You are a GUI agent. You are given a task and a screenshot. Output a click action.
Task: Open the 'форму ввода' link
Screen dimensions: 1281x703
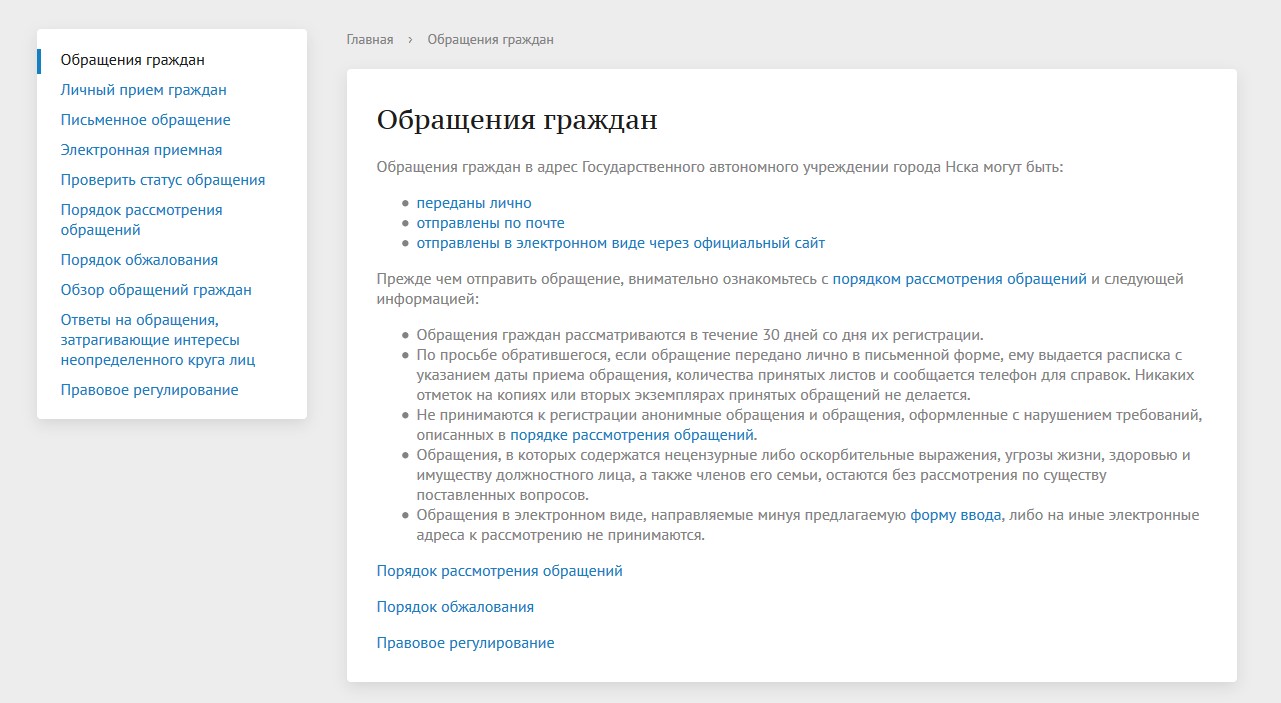(955, 515)
